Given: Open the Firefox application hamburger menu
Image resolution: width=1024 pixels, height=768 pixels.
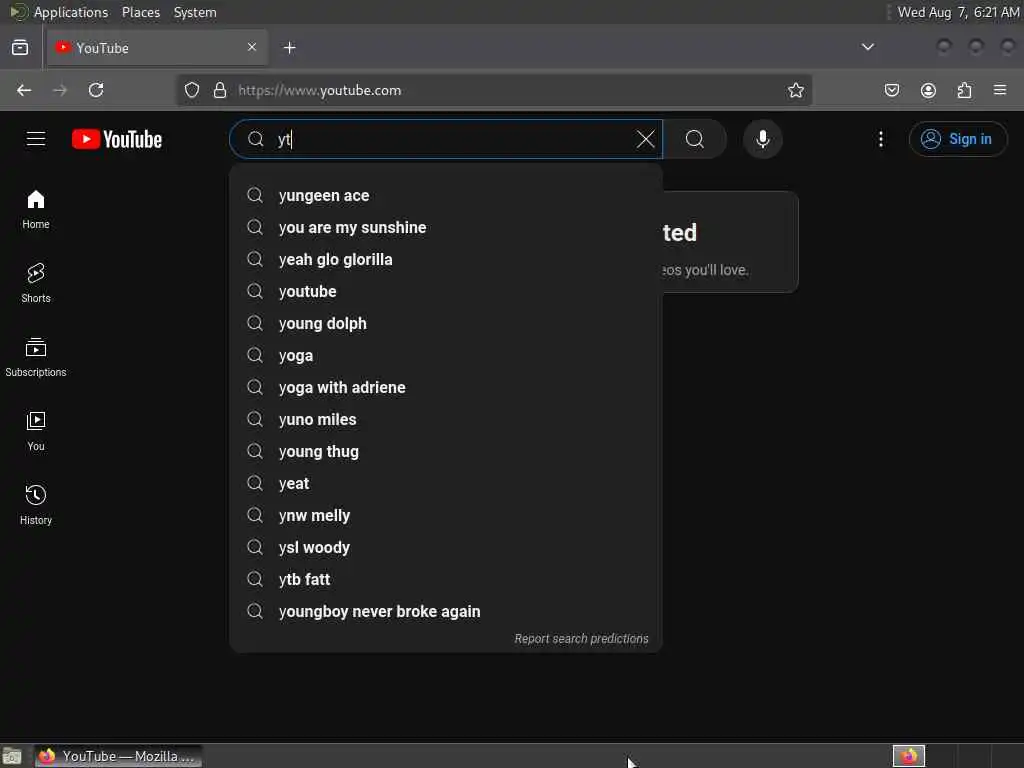Looking at the screenshot, I should [1000, 90].
